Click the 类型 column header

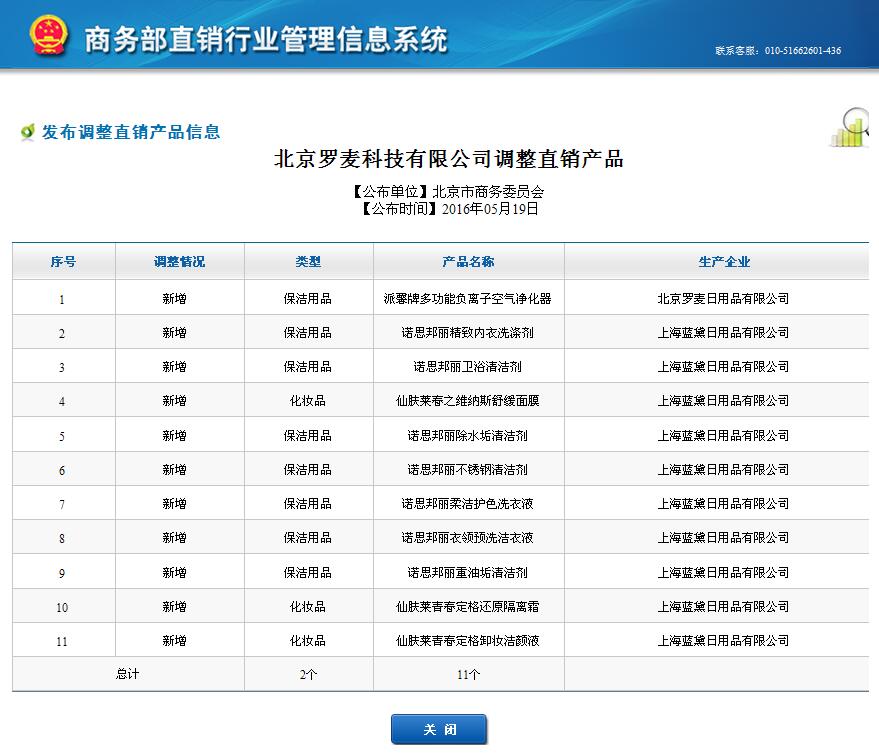308,262
